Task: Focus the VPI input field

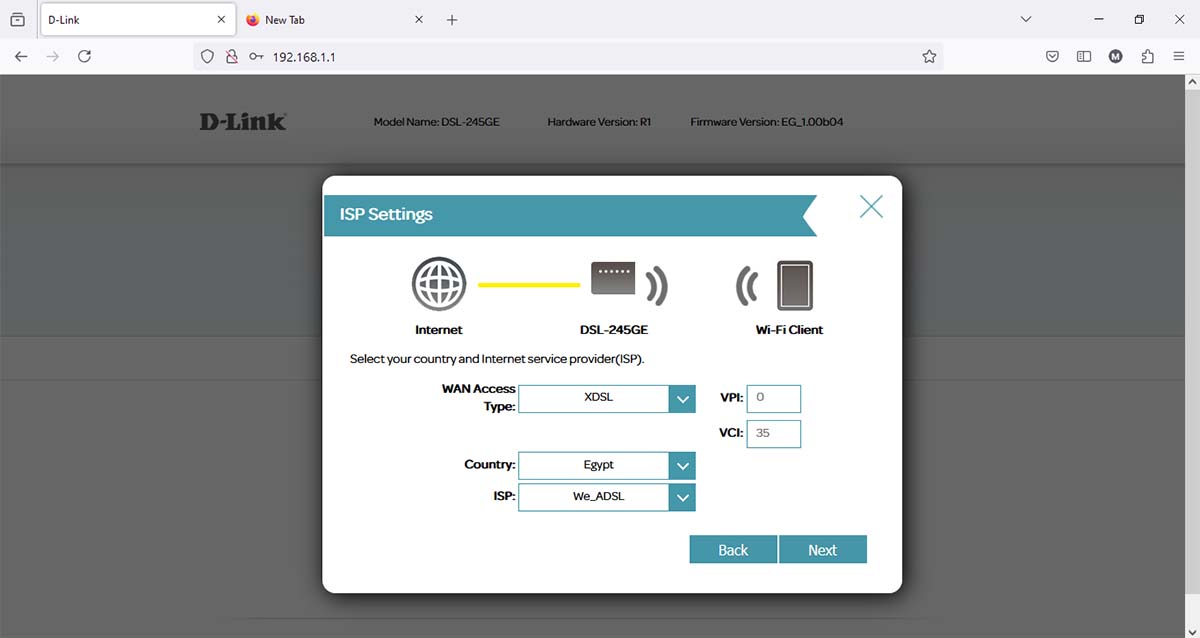Action: coord(773,398)
